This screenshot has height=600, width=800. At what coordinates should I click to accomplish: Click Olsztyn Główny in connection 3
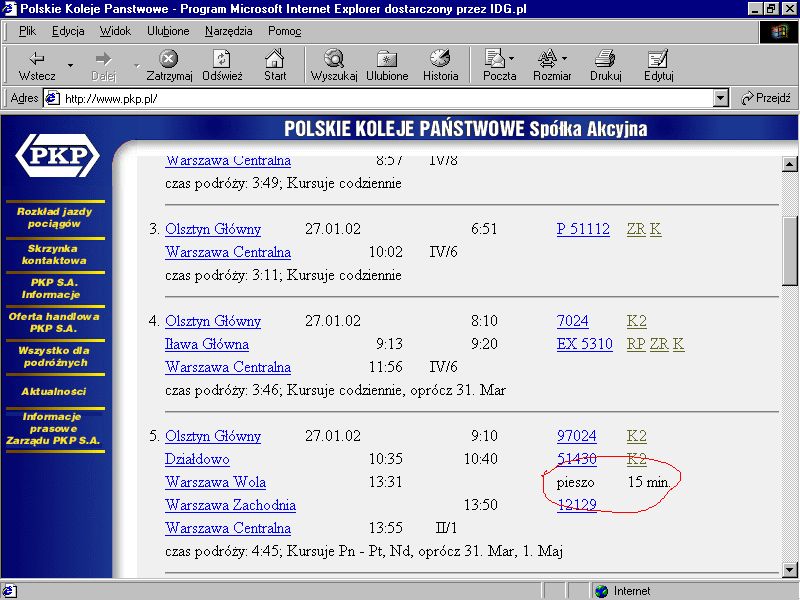pos(213,230)
